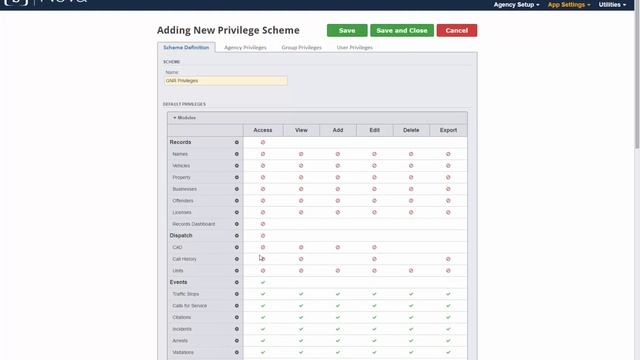Screen dimensions: 640x360
Task: Toggle the Records Access denied icon
Action: [x=263, y=142]
